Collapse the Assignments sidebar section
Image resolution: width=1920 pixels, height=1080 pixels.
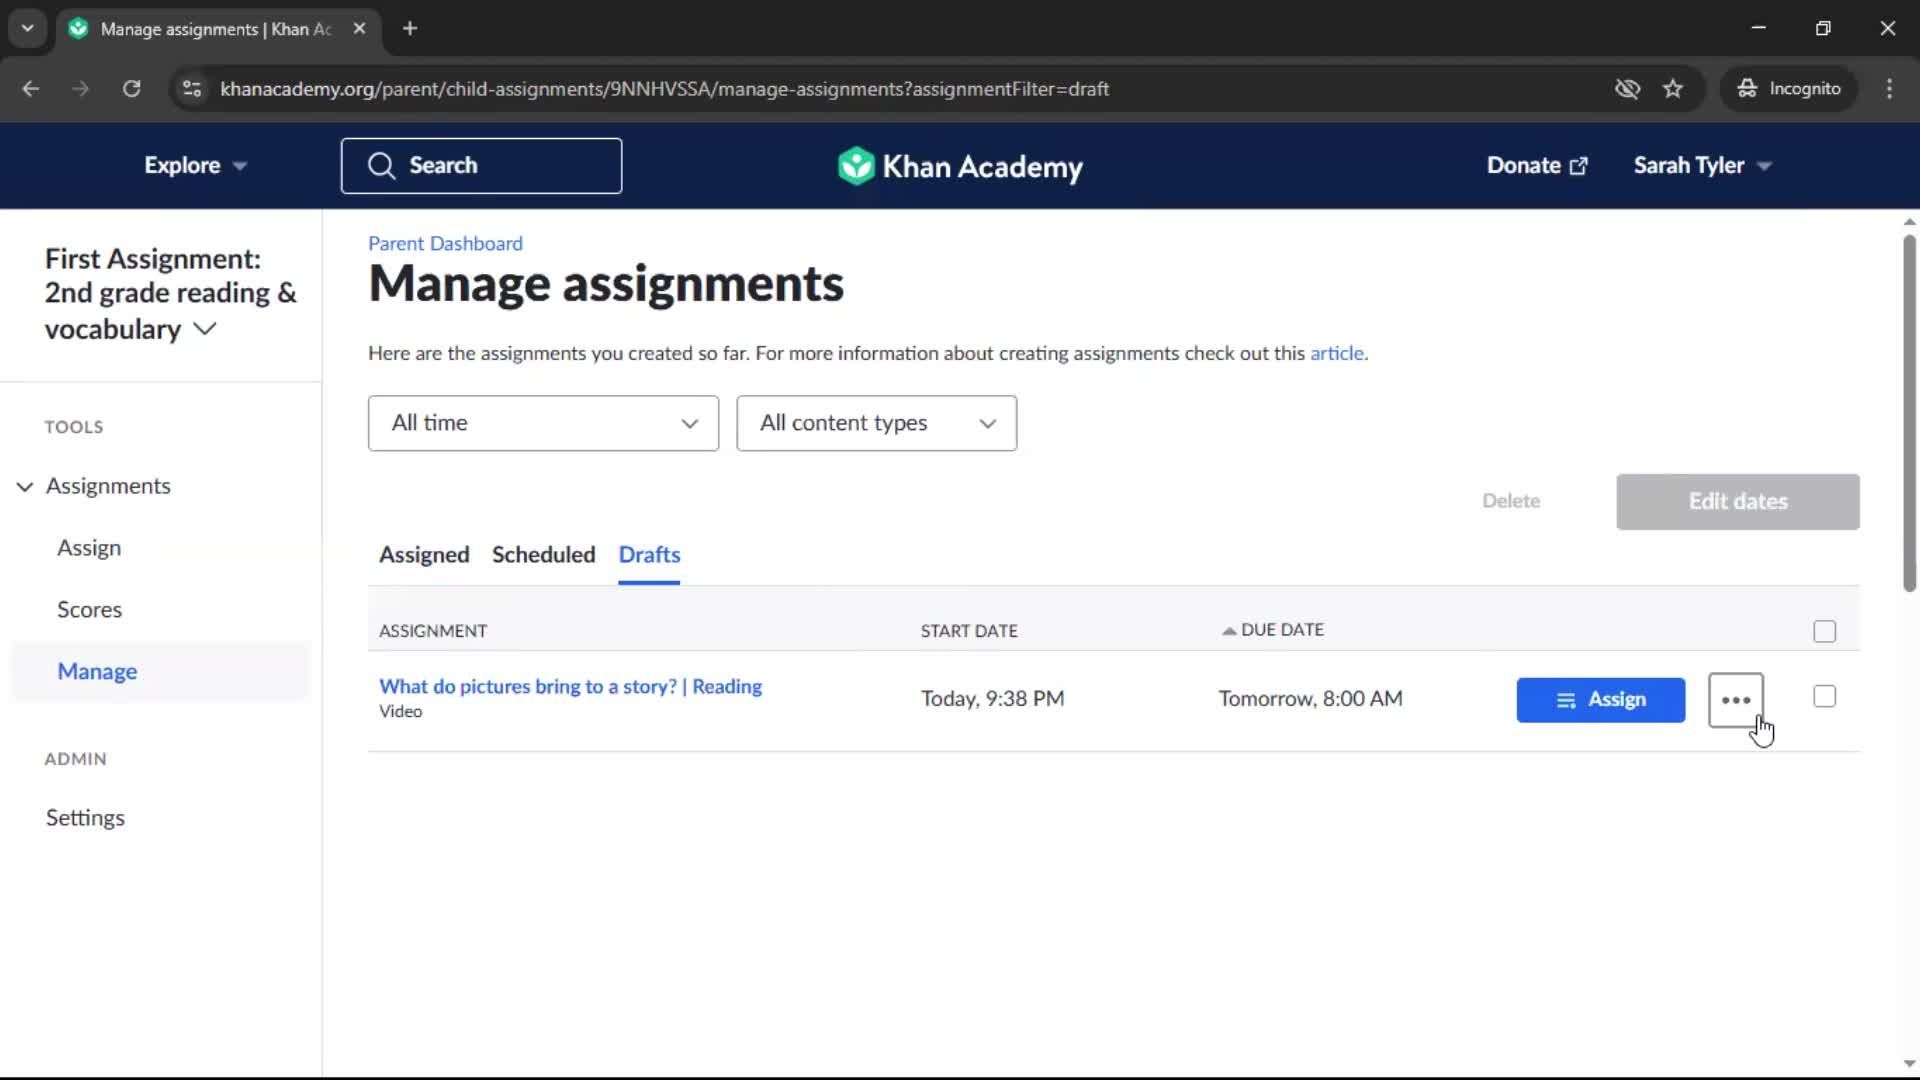pyautogui.click(x=25, y=486)
